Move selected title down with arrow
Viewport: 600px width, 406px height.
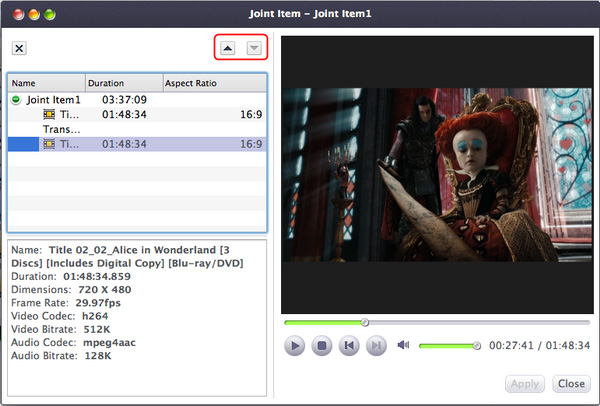click(254, 48)
